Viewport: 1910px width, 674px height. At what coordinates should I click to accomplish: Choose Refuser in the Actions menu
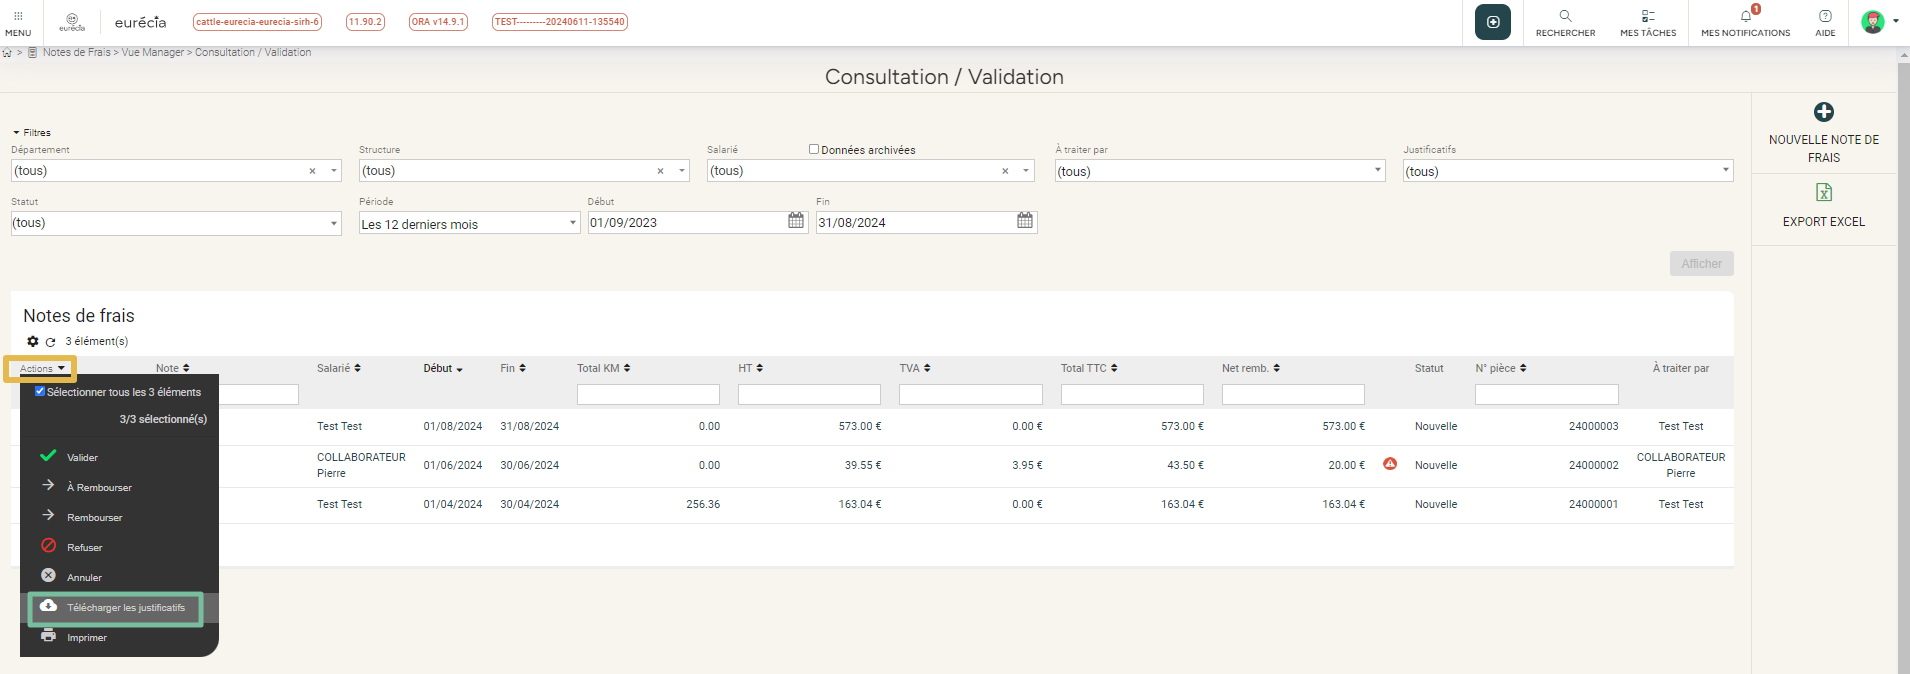tap(84, 547)
